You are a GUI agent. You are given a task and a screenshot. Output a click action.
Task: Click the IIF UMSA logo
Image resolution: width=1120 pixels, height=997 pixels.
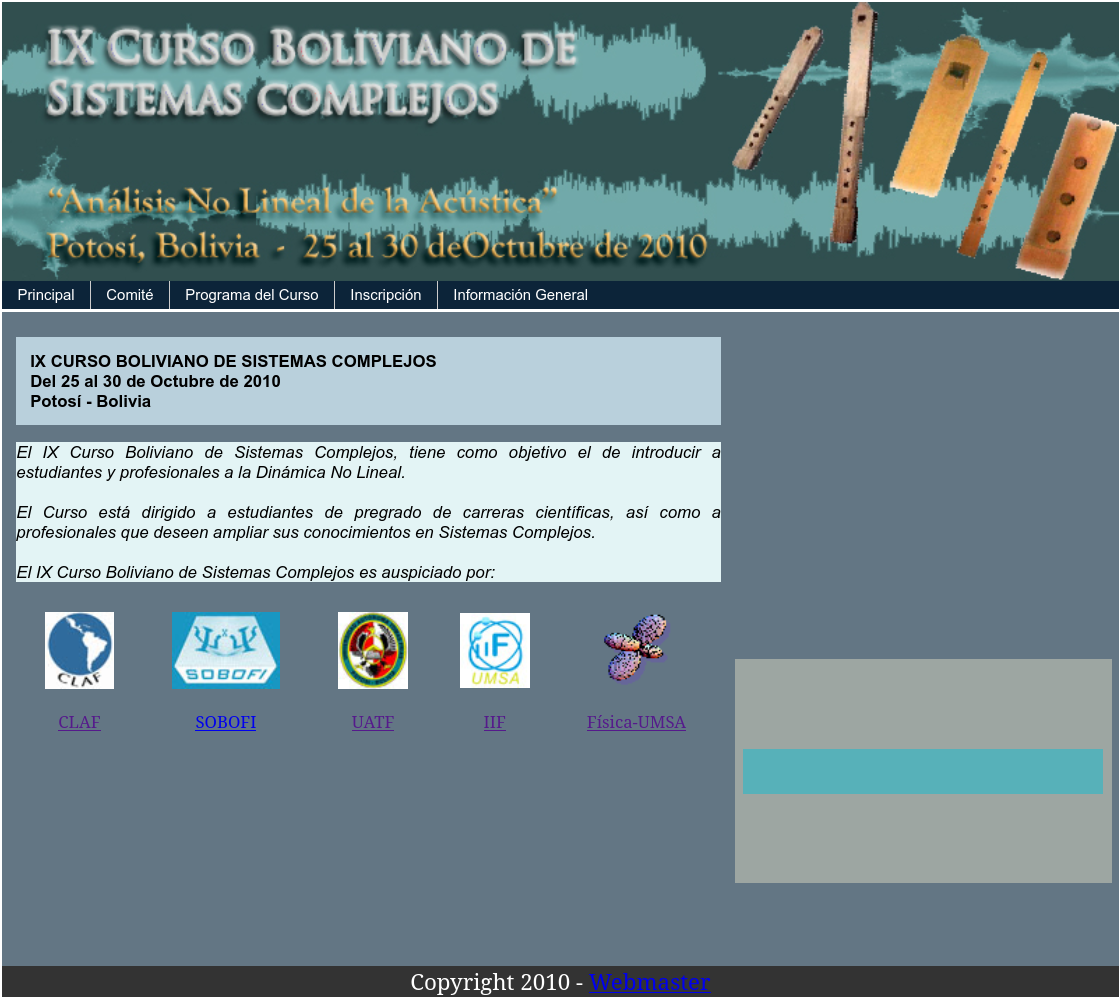click(x=494, y=650)
